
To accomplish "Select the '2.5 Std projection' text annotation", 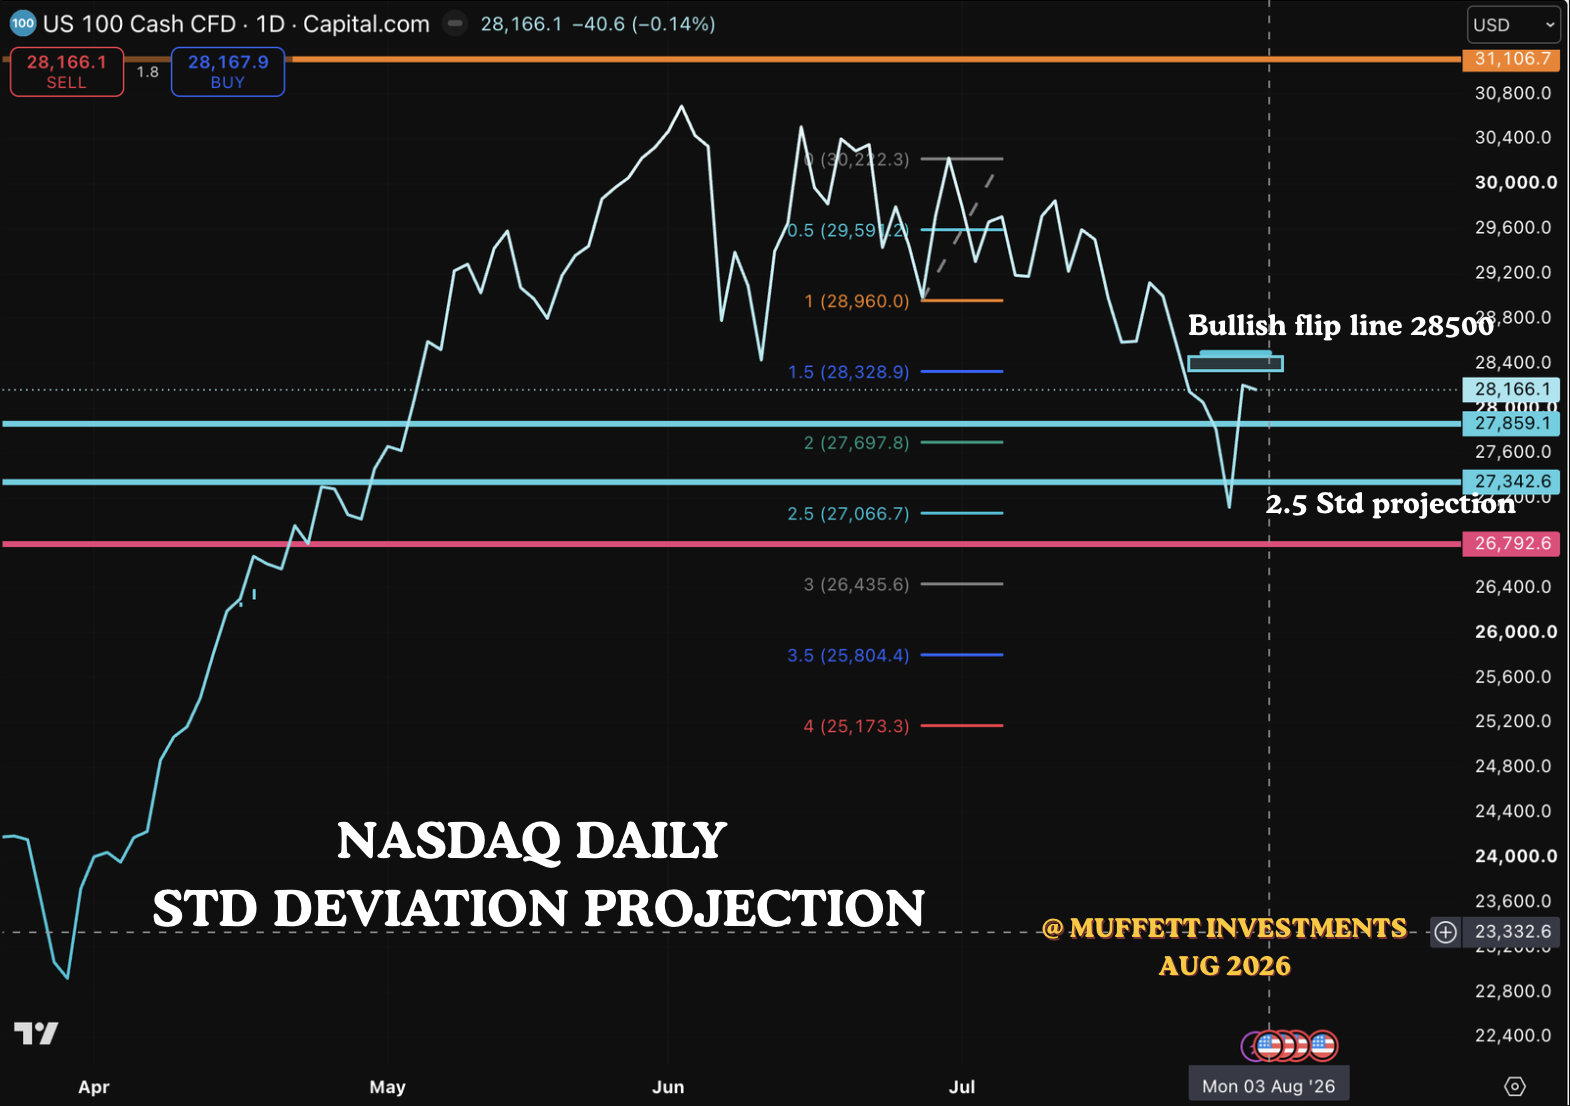I will coord(1391,503).
